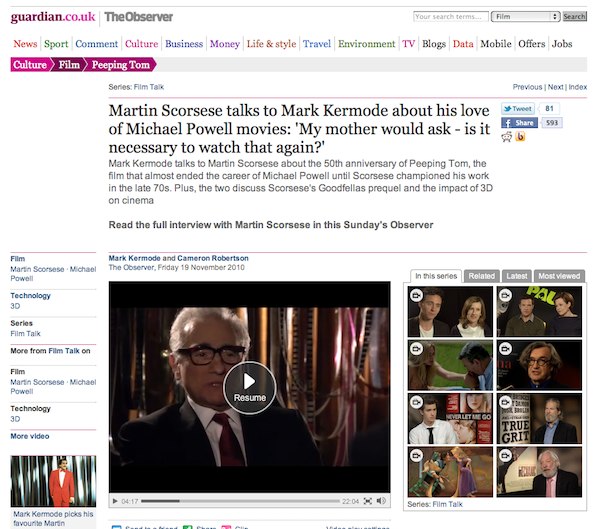600x529 pixels.
Task: Click the video progress bar
Action: 240,501
